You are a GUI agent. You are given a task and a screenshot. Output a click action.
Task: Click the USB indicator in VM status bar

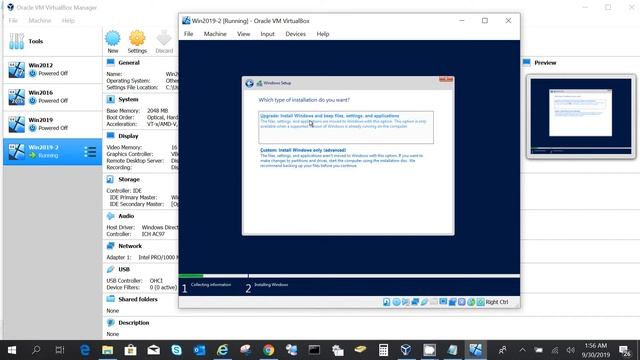click(424, 302)
